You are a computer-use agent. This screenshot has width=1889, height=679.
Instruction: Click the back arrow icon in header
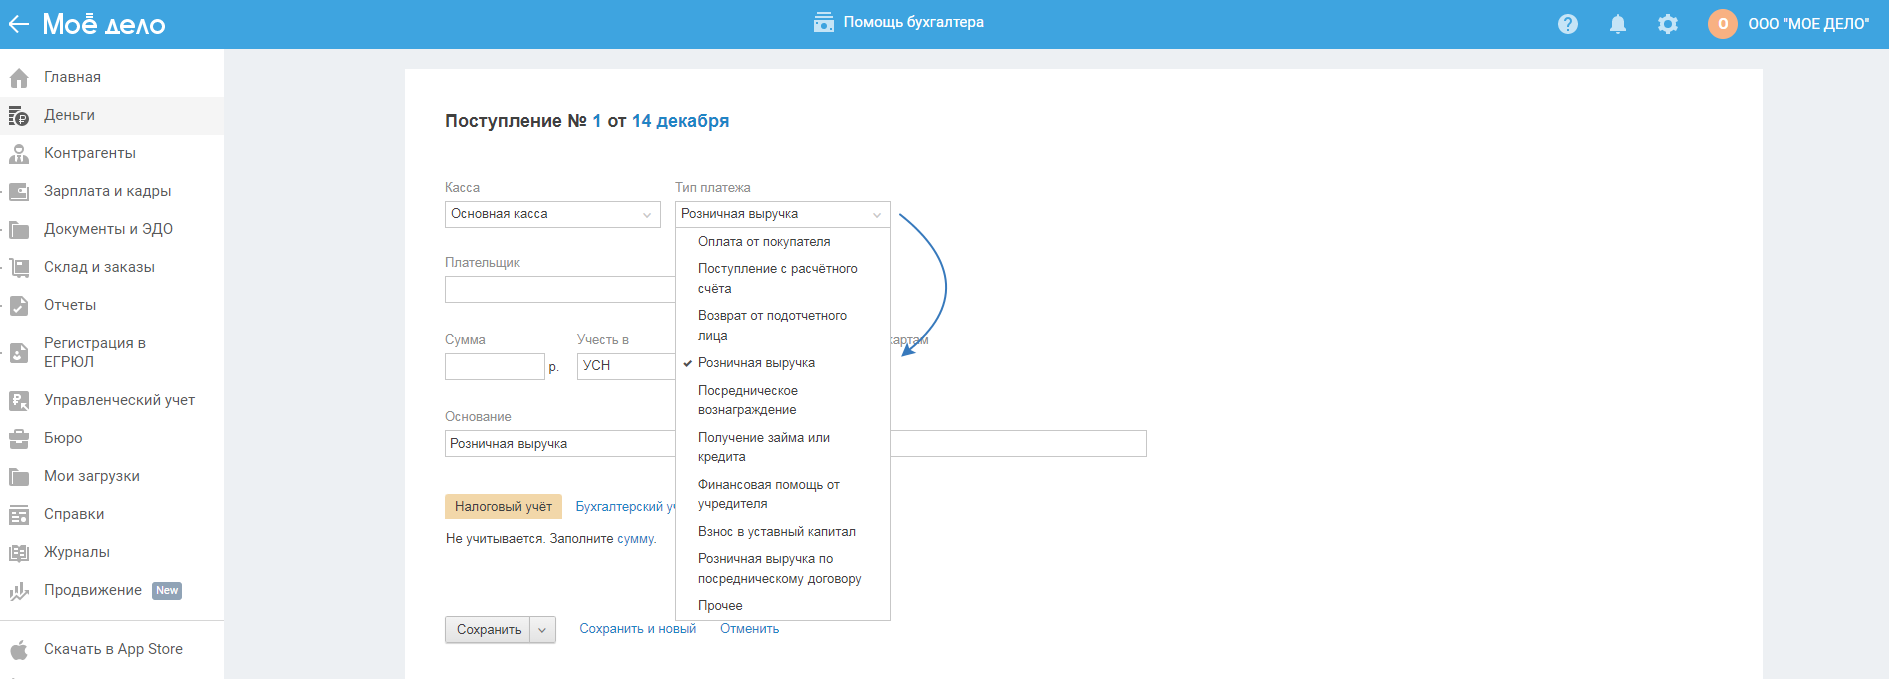coord(19,24)
